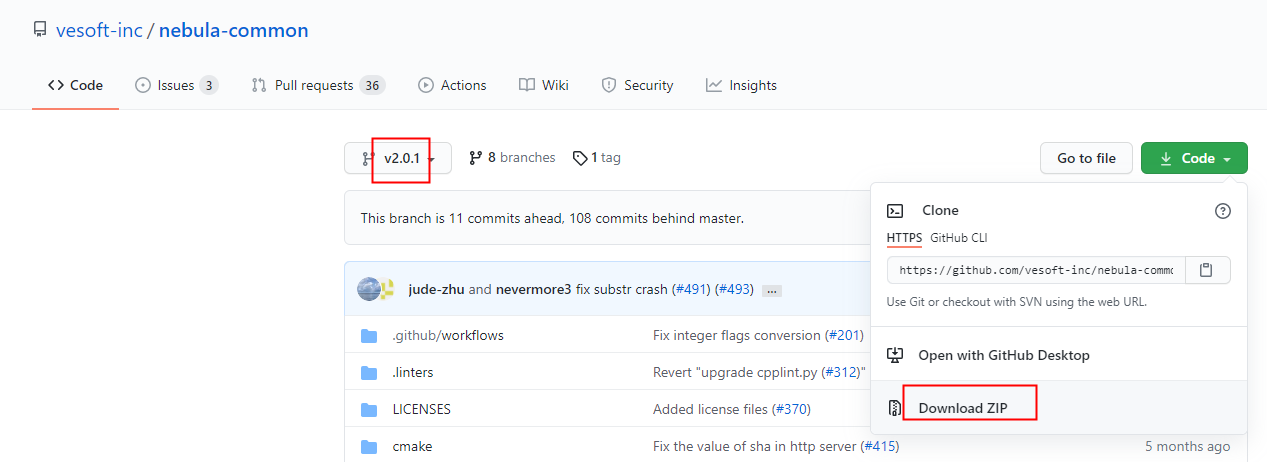This screenshot has height=462, width=1267.
Task: Click the tag icon beside 1 tag
Action: pyautogui.click(x=580, y=158)
